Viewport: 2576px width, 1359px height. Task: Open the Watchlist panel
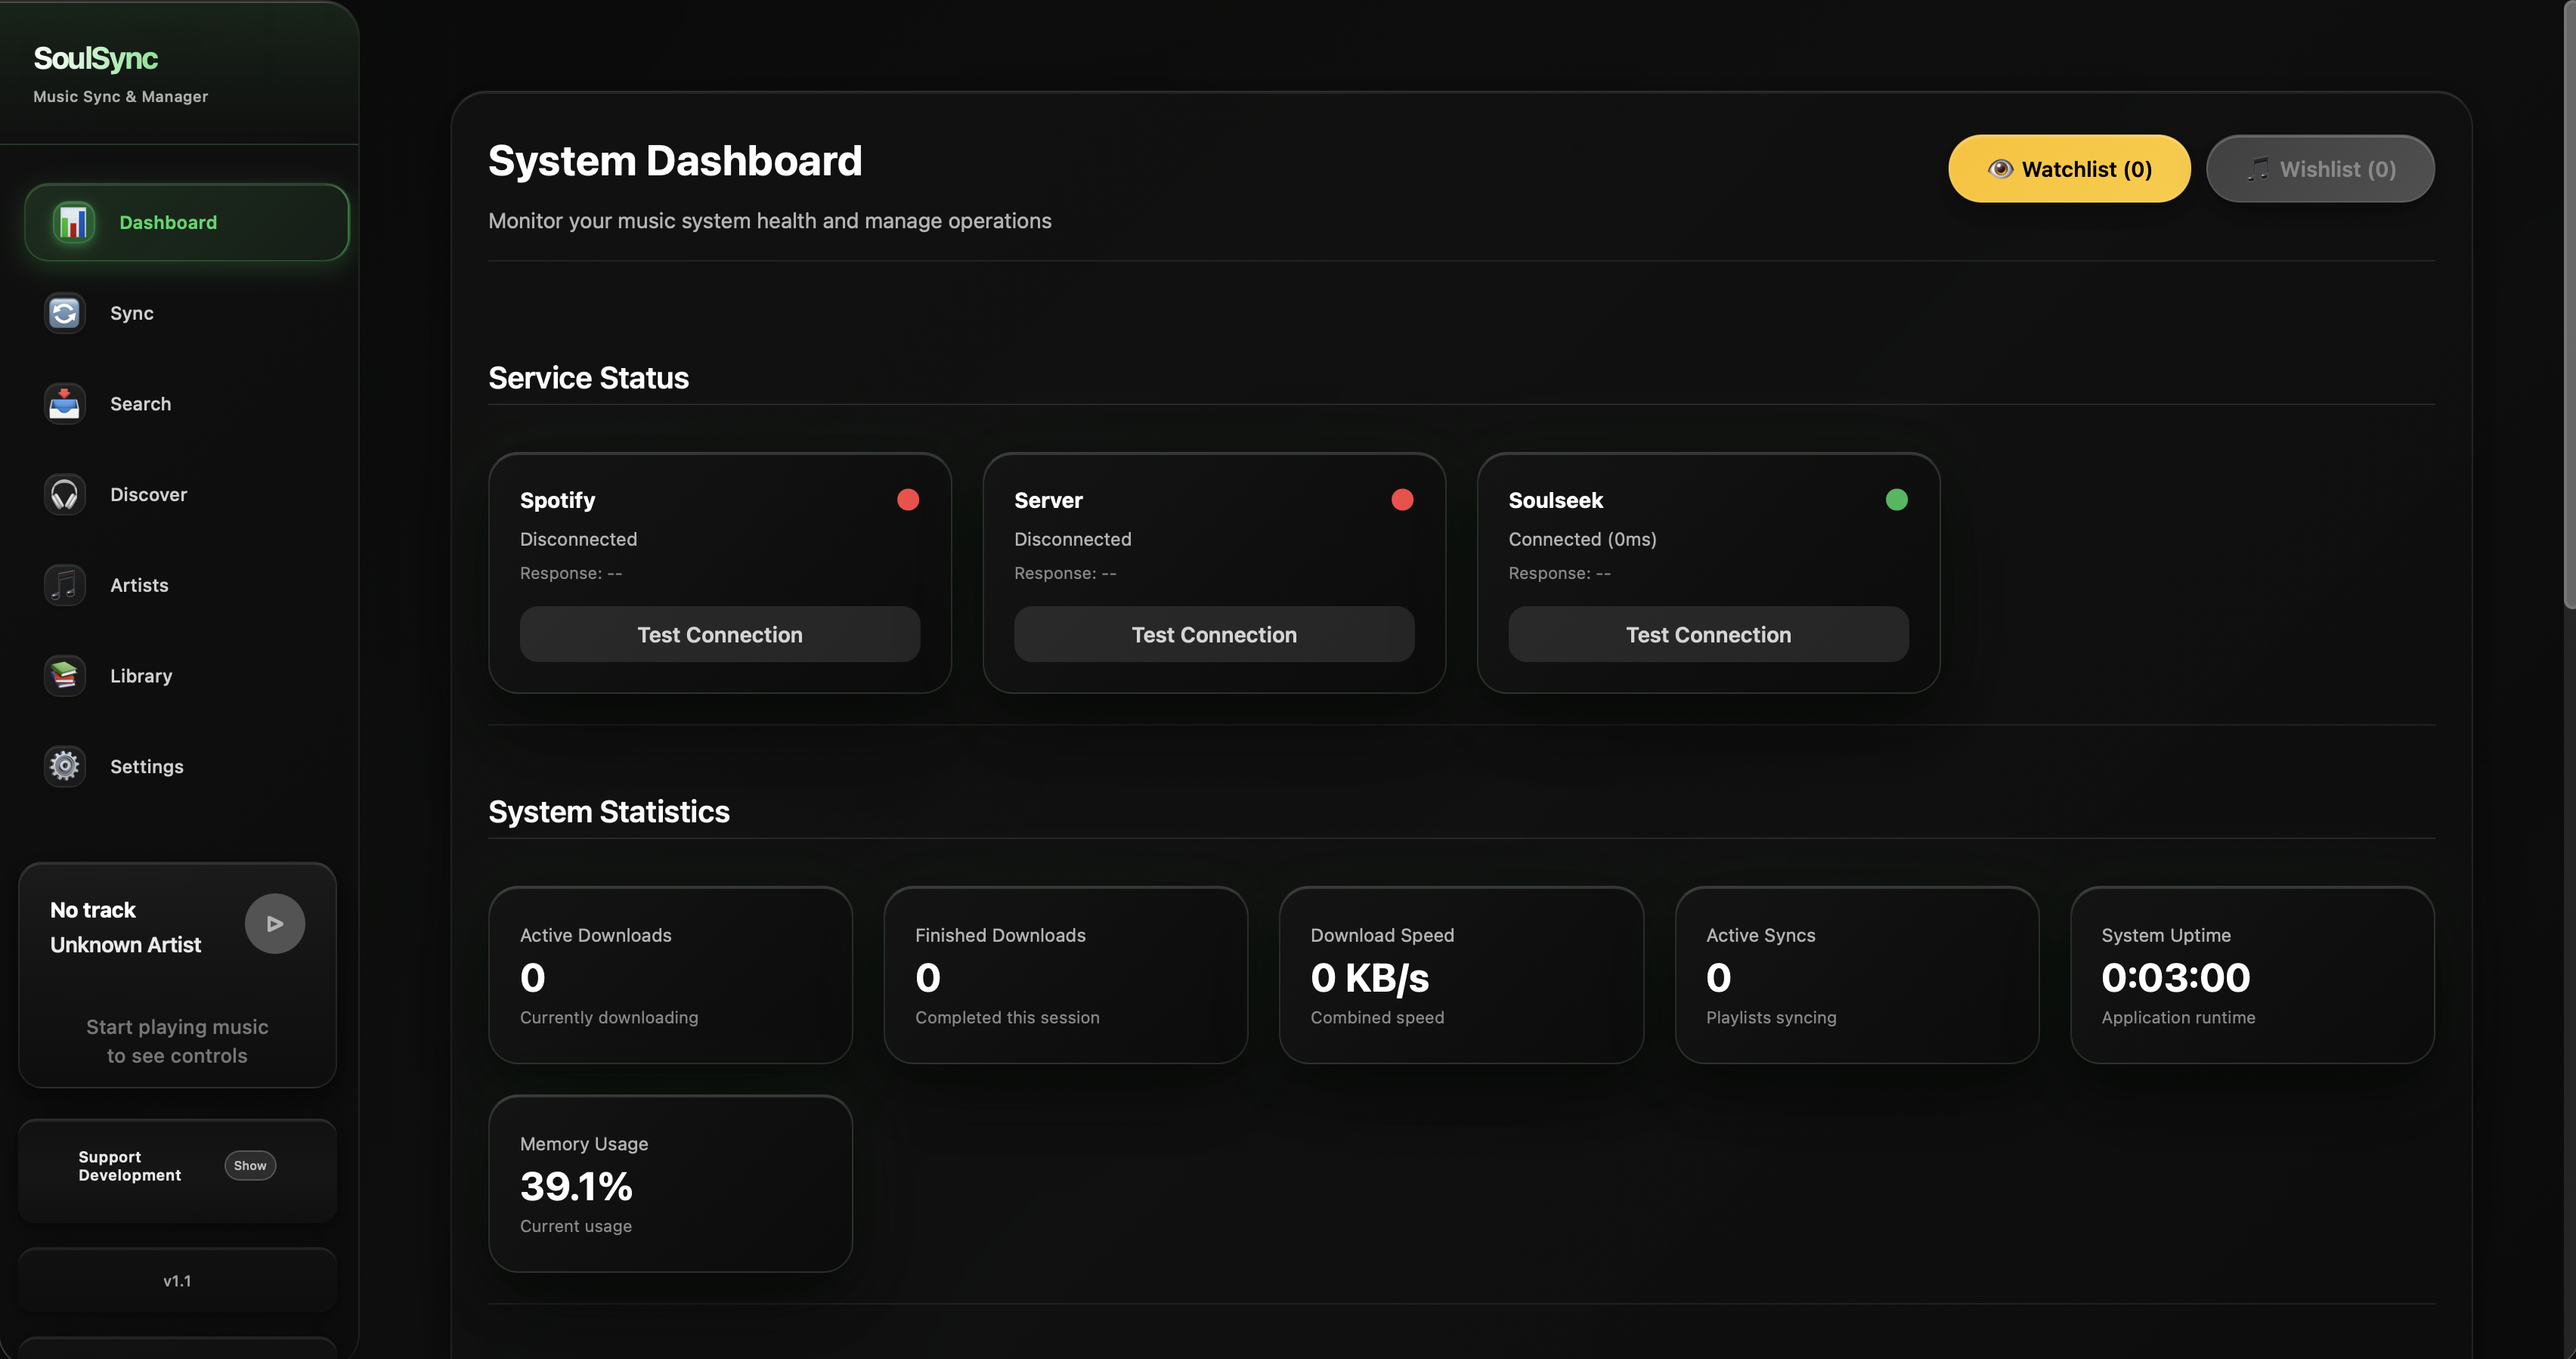tap(2069, 168)
